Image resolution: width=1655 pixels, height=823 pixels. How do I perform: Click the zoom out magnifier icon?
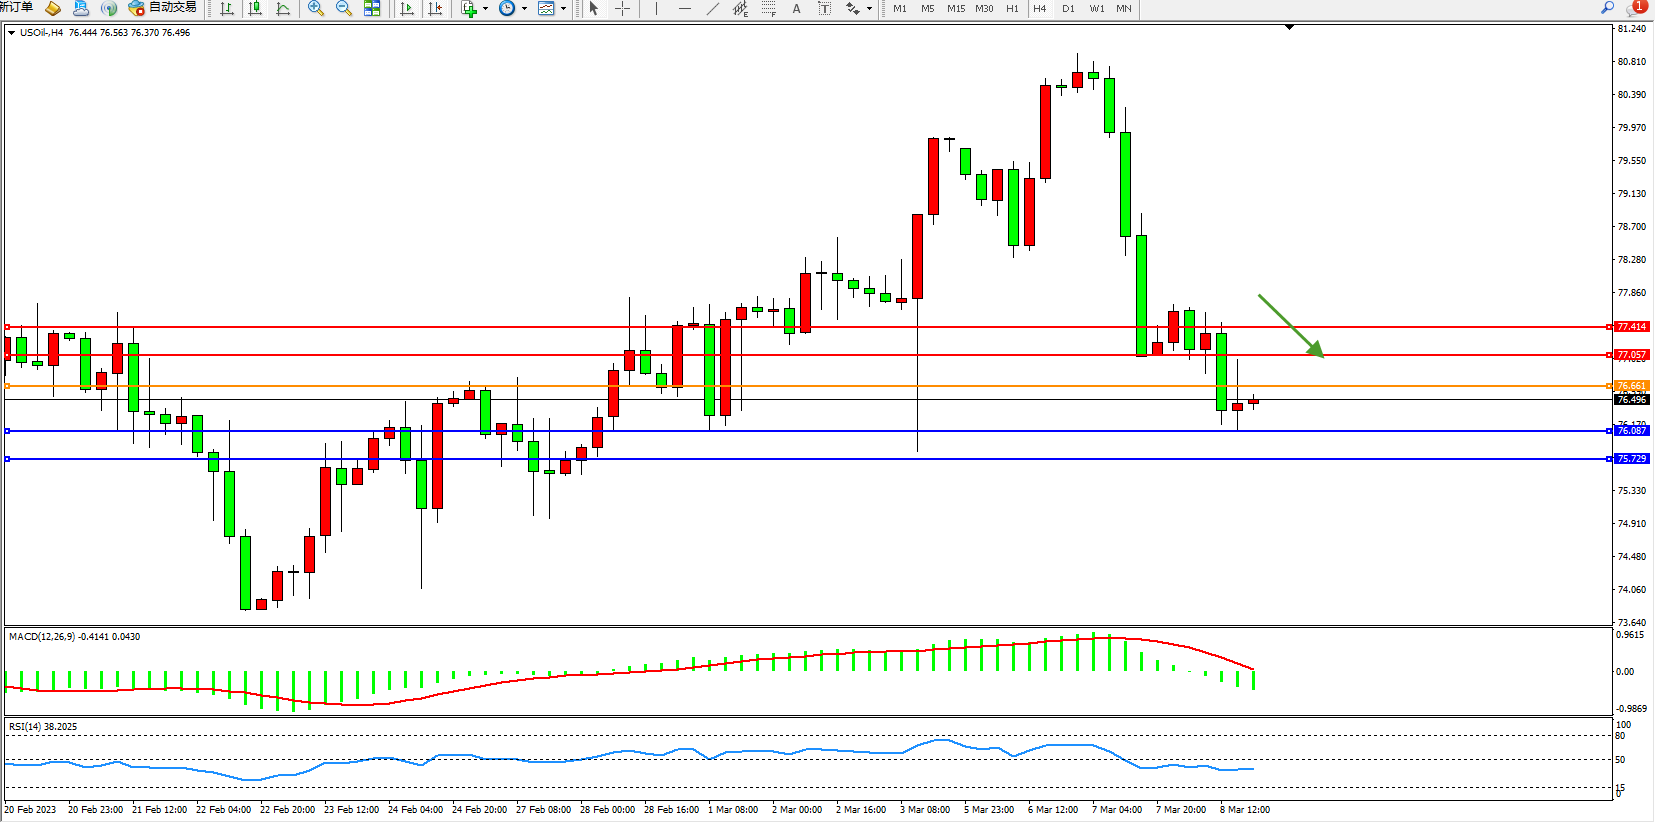coord(344,9)
